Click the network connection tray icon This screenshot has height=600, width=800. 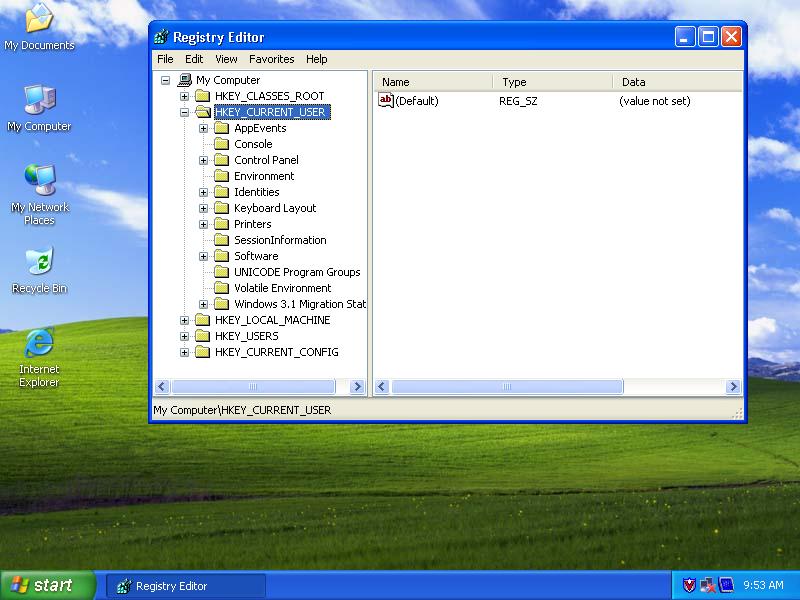pos(708,585)
